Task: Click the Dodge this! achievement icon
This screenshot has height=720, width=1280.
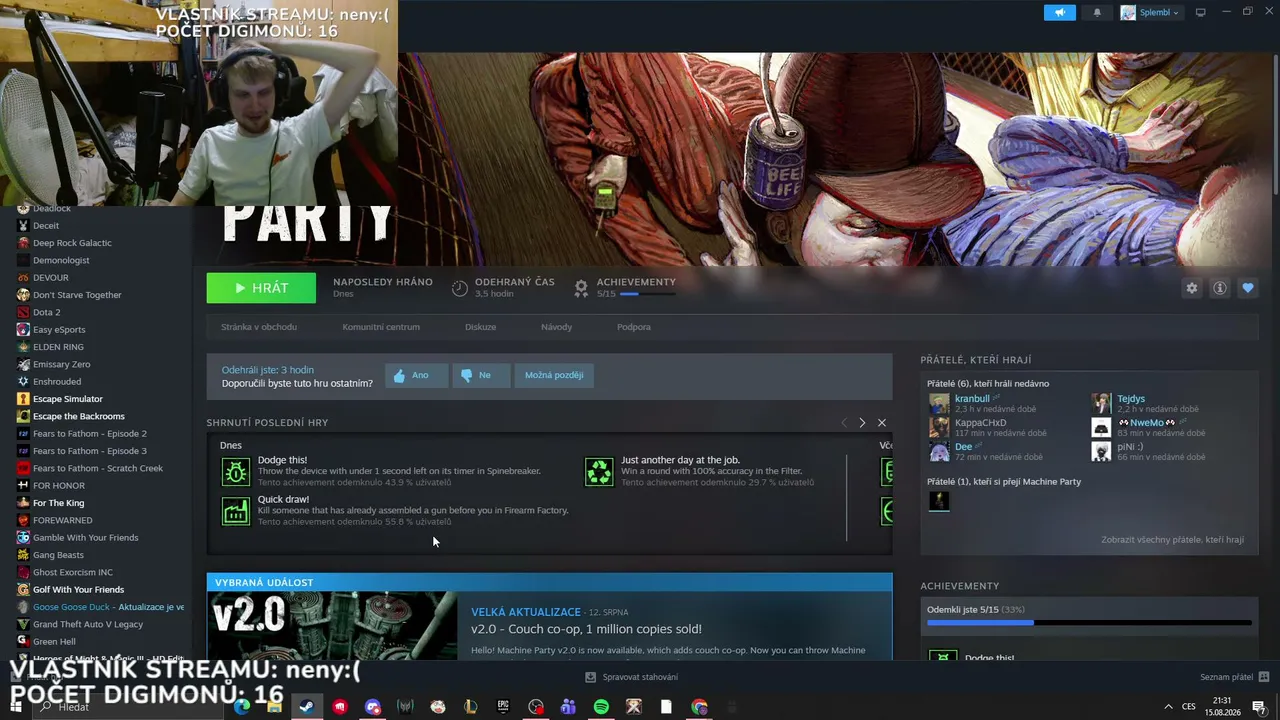Action: (x=236, y=471)
